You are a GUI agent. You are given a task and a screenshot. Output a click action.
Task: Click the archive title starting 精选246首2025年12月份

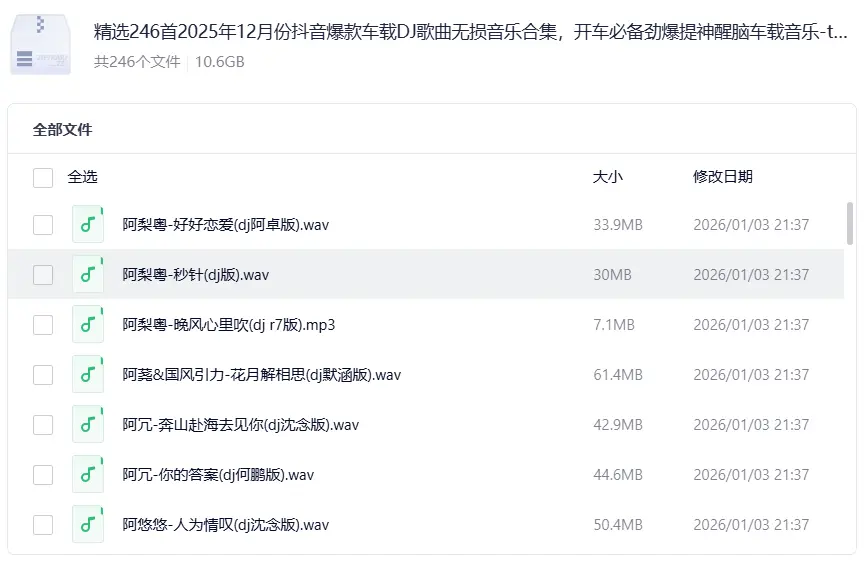coord(471,32)
